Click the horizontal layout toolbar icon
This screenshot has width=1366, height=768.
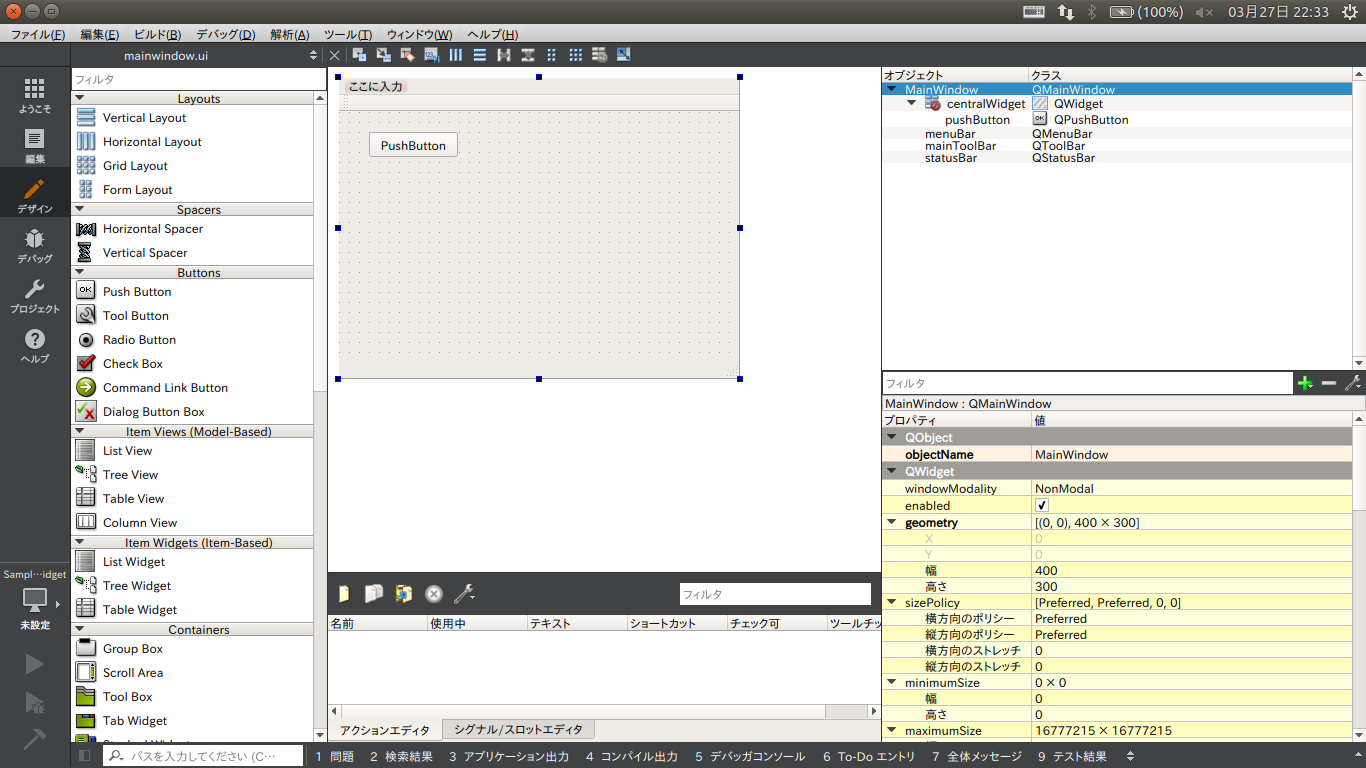pyautogui.click(x=456, y=55)
